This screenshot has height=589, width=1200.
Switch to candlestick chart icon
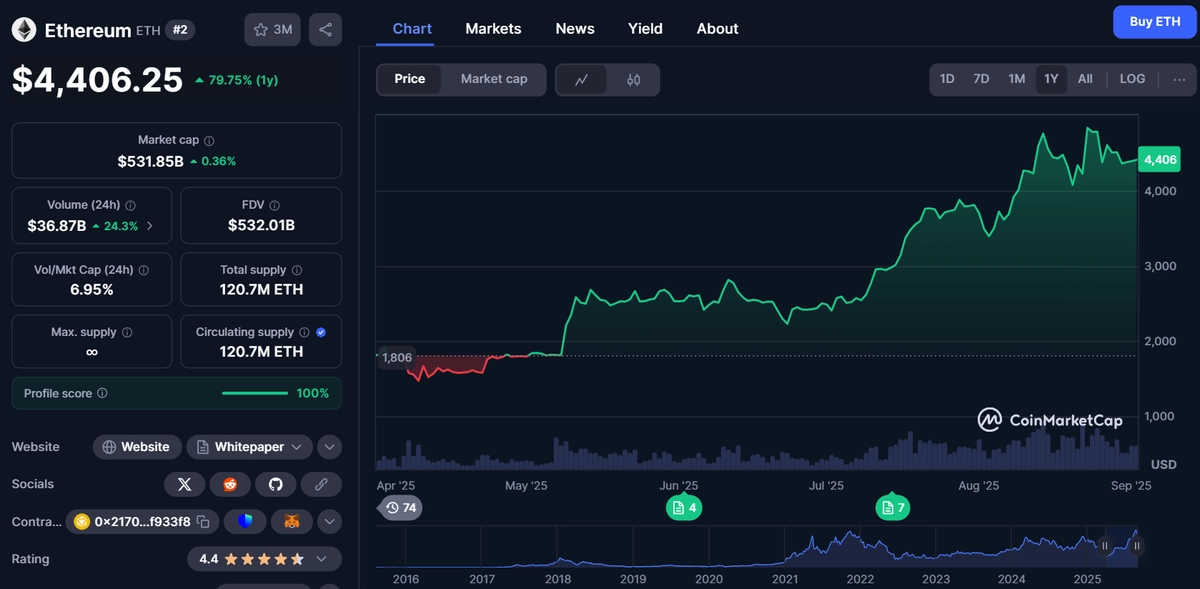coord(633,80)
